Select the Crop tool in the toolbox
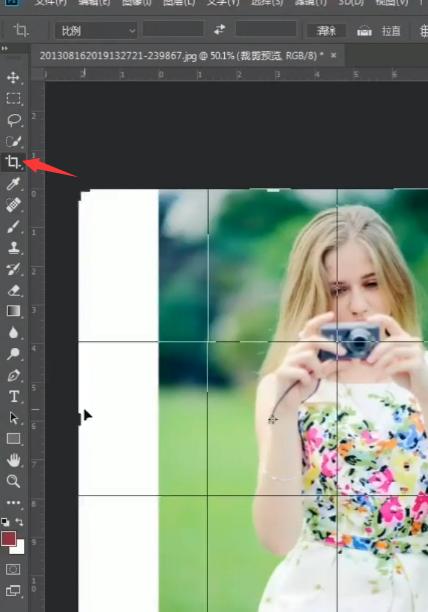This screenshot has width=428, height=612. tap(12, 162)
